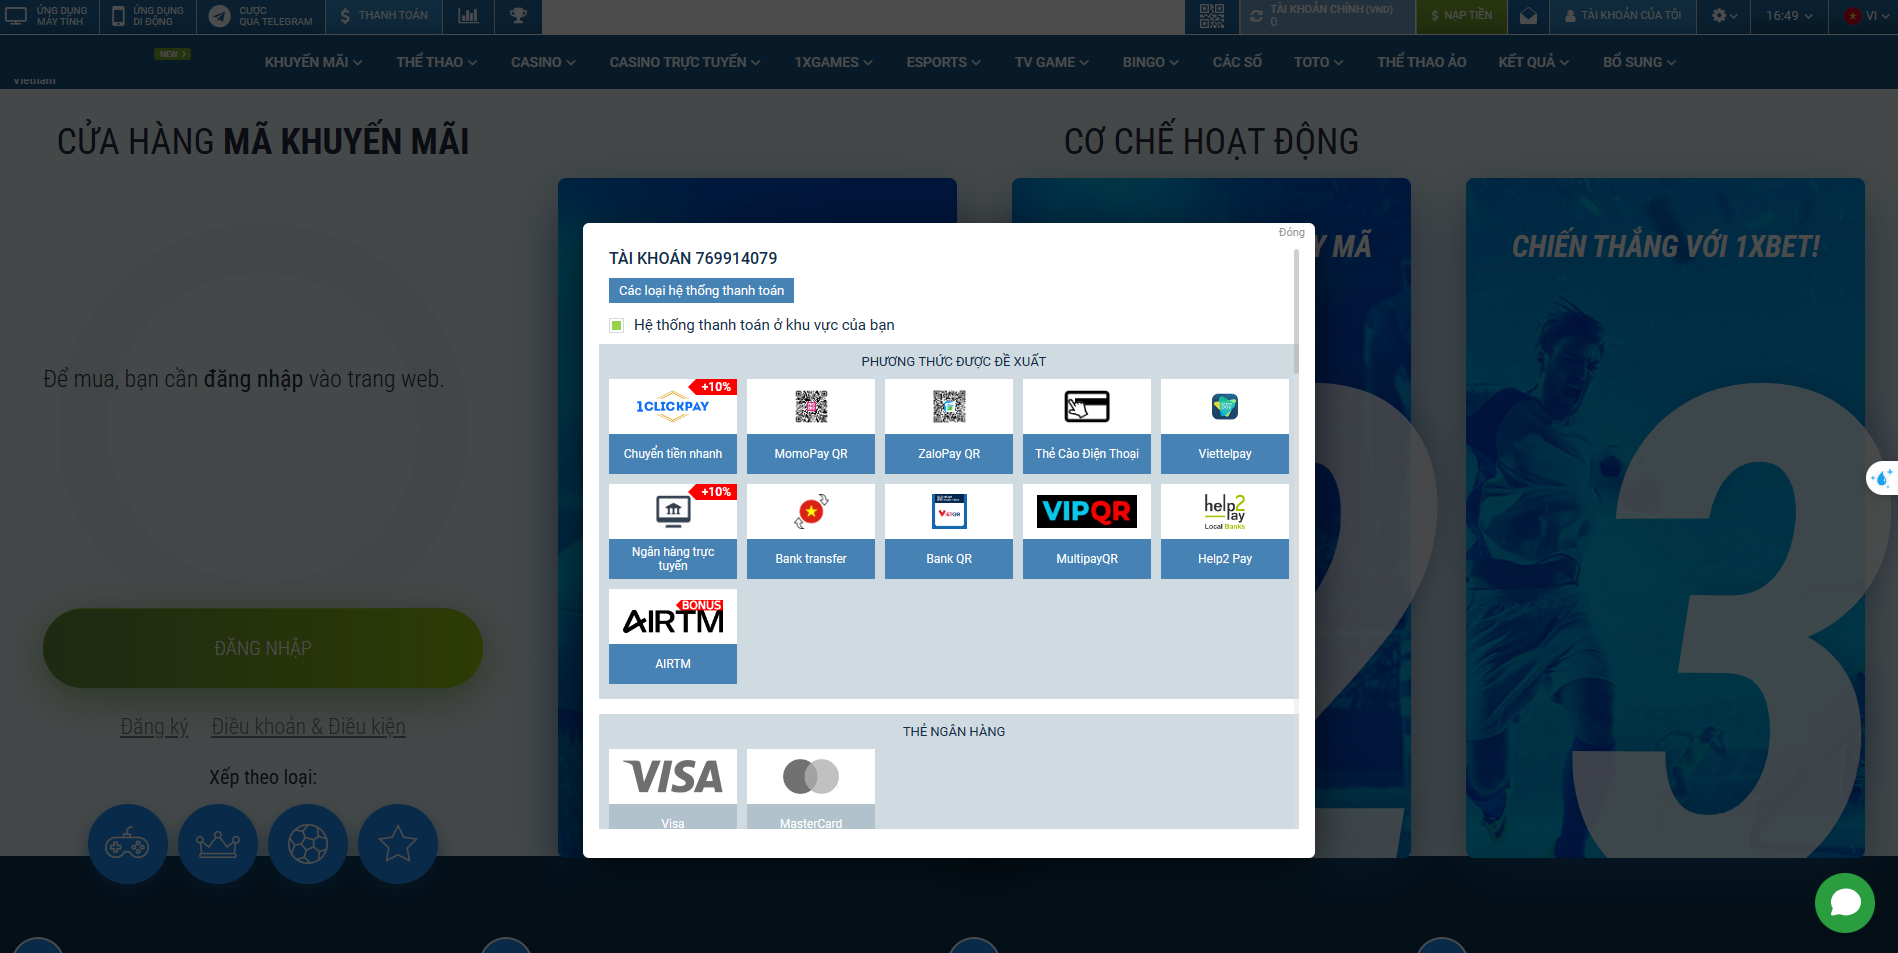This screenshot has width=1898, height=953.
Task: Expand the settings gear dropdown
Action: pos(1724,16)
